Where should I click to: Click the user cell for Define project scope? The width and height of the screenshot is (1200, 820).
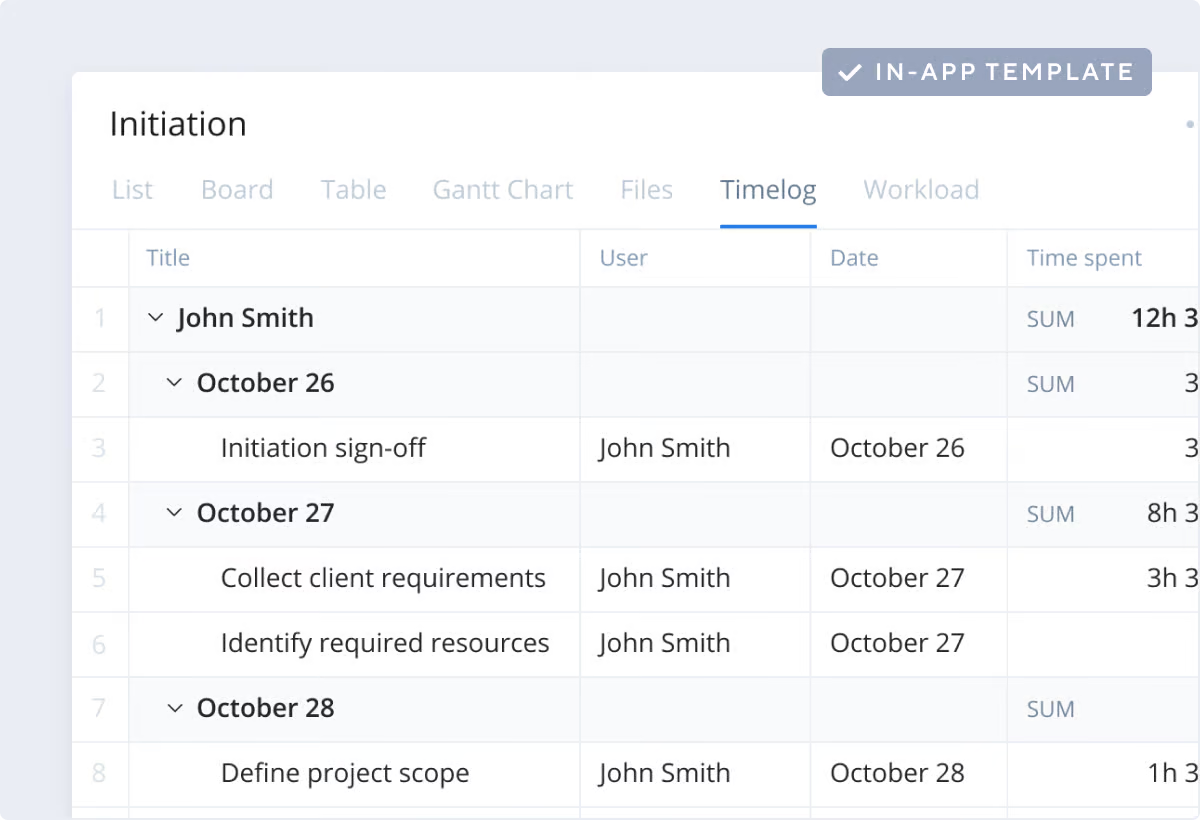695,774
